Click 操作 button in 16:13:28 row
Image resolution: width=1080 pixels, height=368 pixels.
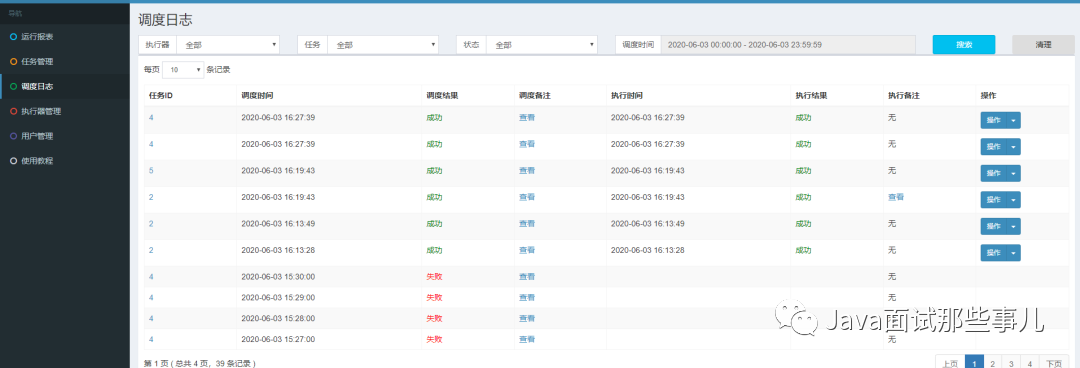click(x=993, y=253)
